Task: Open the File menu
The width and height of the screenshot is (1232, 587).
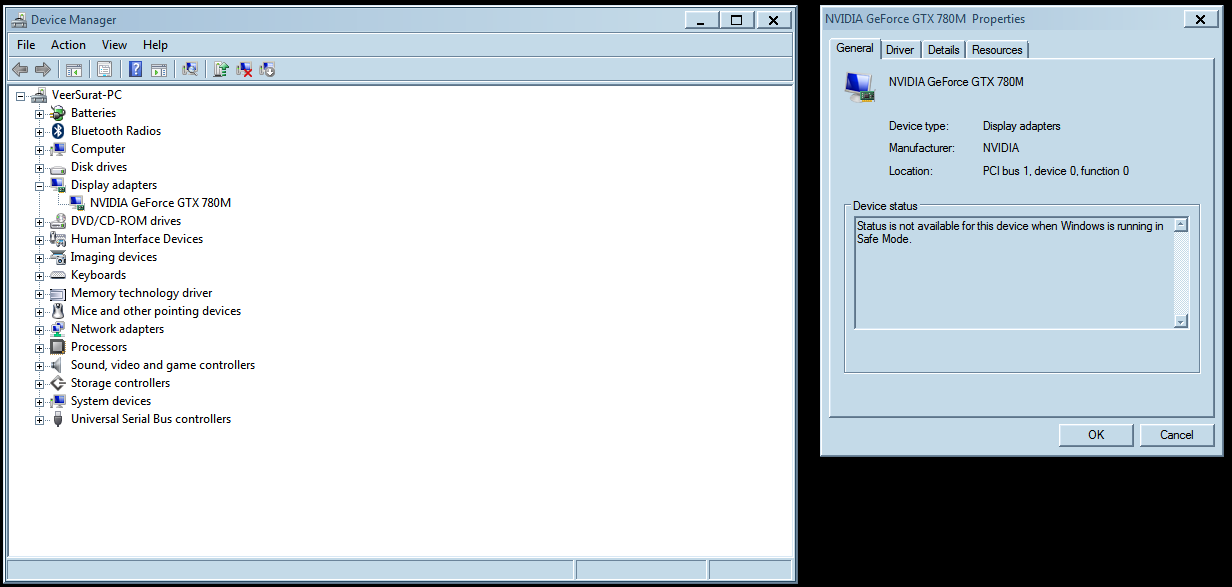Action: (x=26, y=45)
